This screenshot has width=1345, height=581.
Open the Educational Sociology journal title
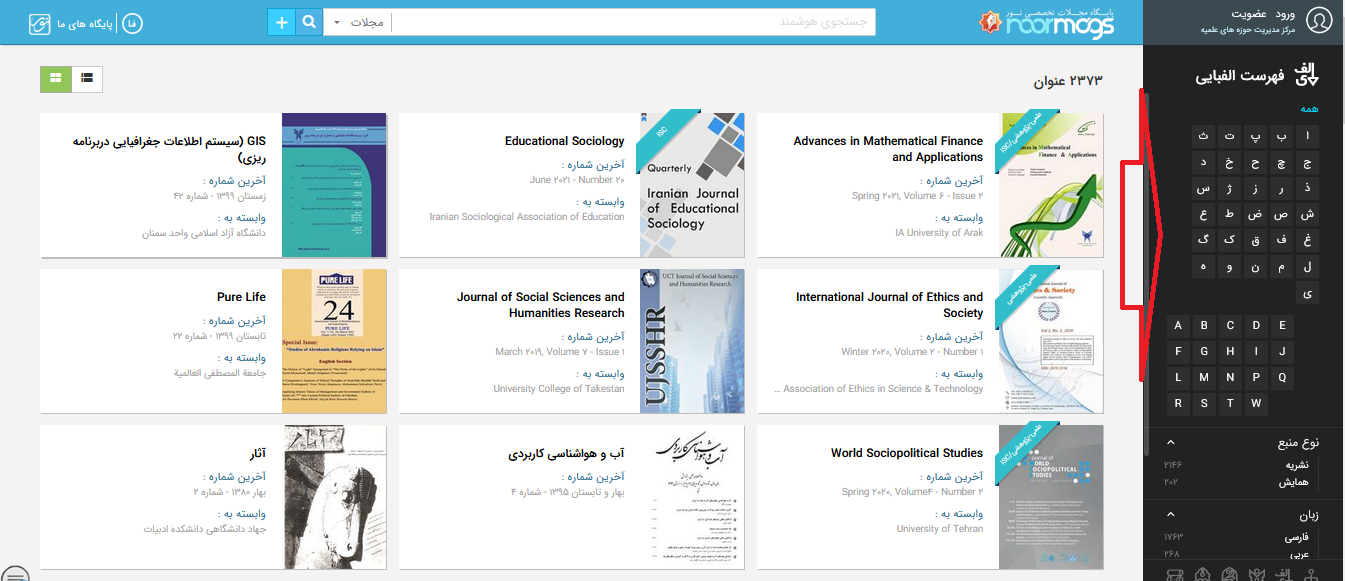click(564, 141)
